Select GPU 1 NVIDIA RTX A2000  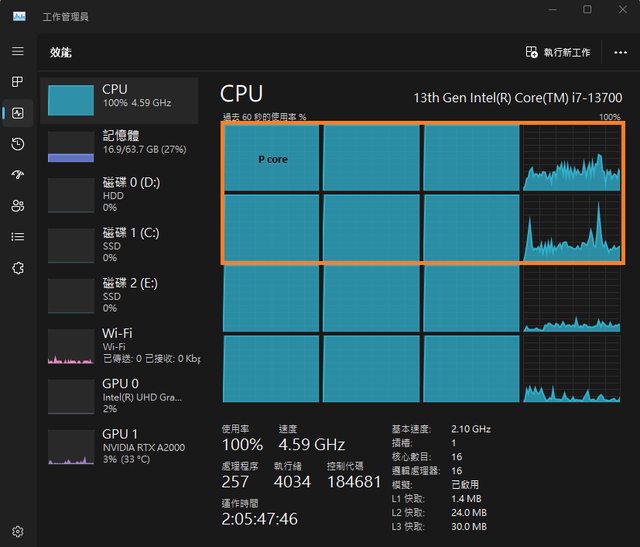[x=120, y=446]
